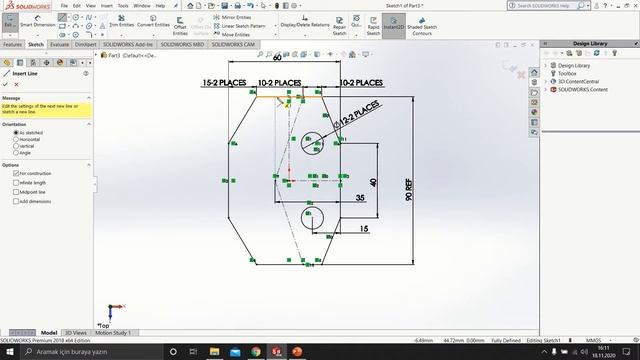Image resolution: width=640 pixels, height=360 pixels.
Task: Expand the Design Library tree node
Action: pyautogui.click(x=546, y=65)
